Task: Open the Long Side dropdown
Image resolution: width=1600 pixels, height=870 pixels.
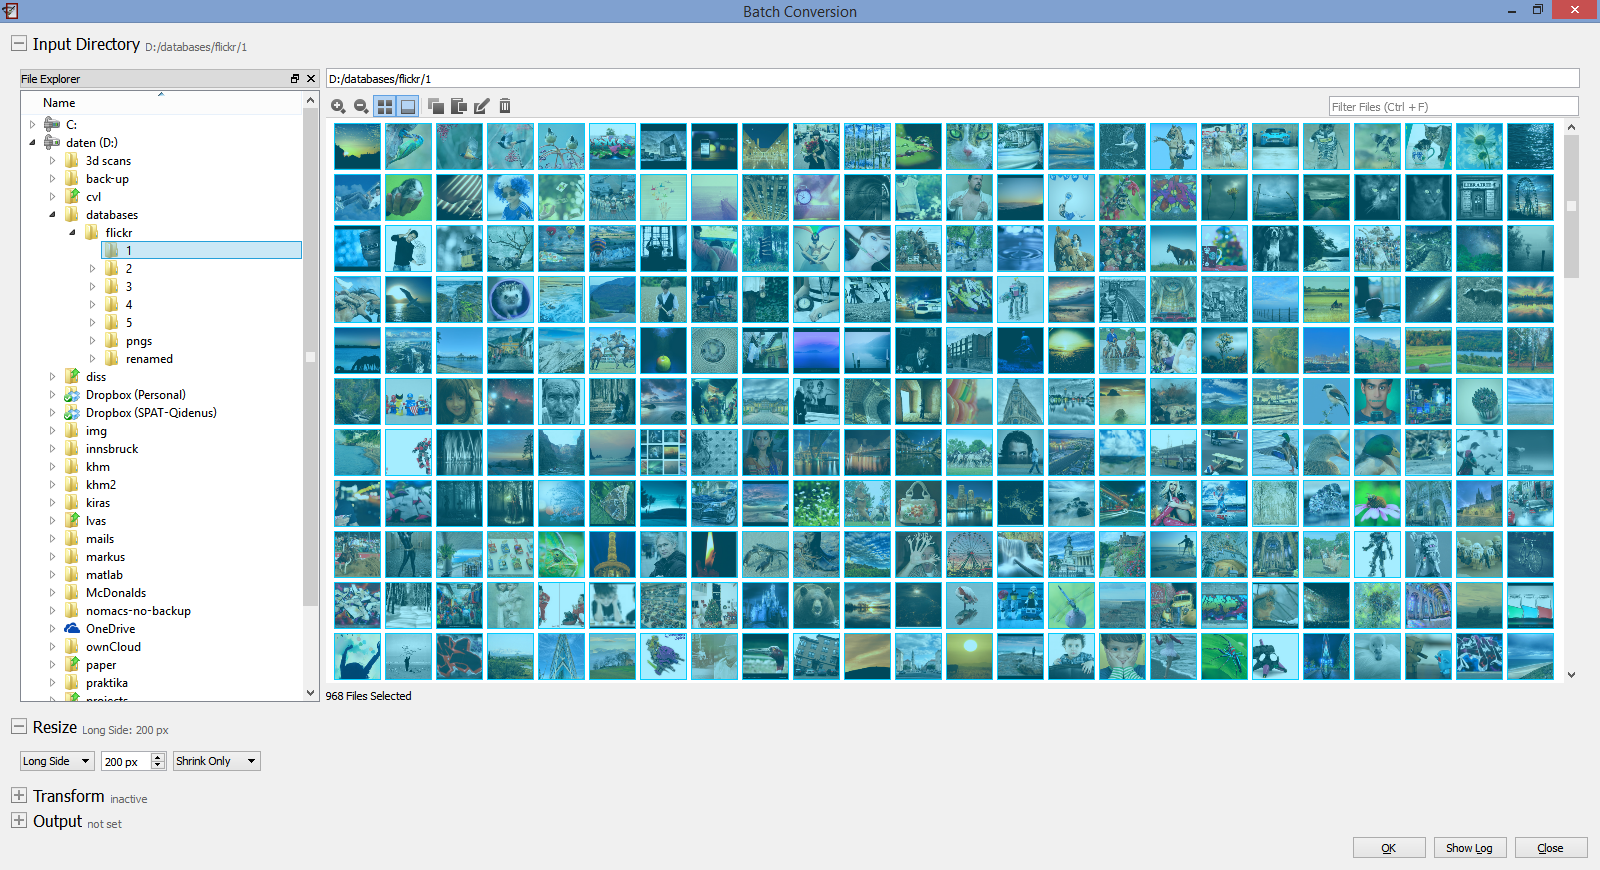Action: pyautogui.click(x=57, y=761)
